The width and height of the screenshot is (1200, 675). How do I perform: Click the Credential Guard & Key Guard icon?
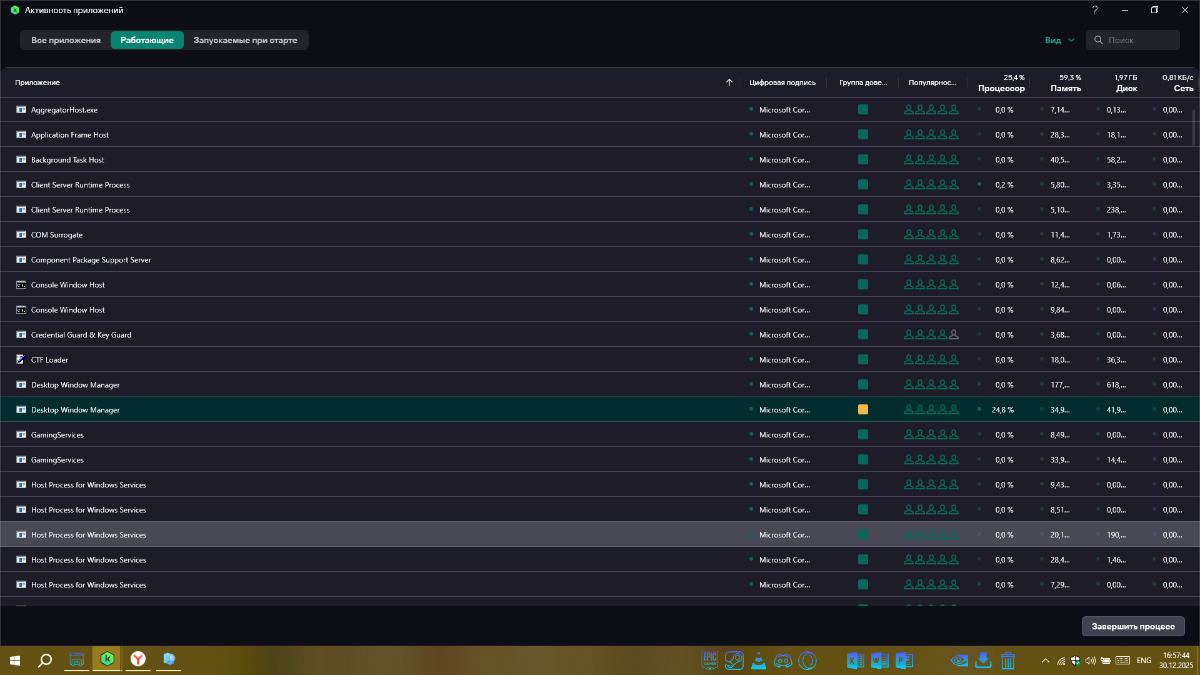[x=21, y=335]
